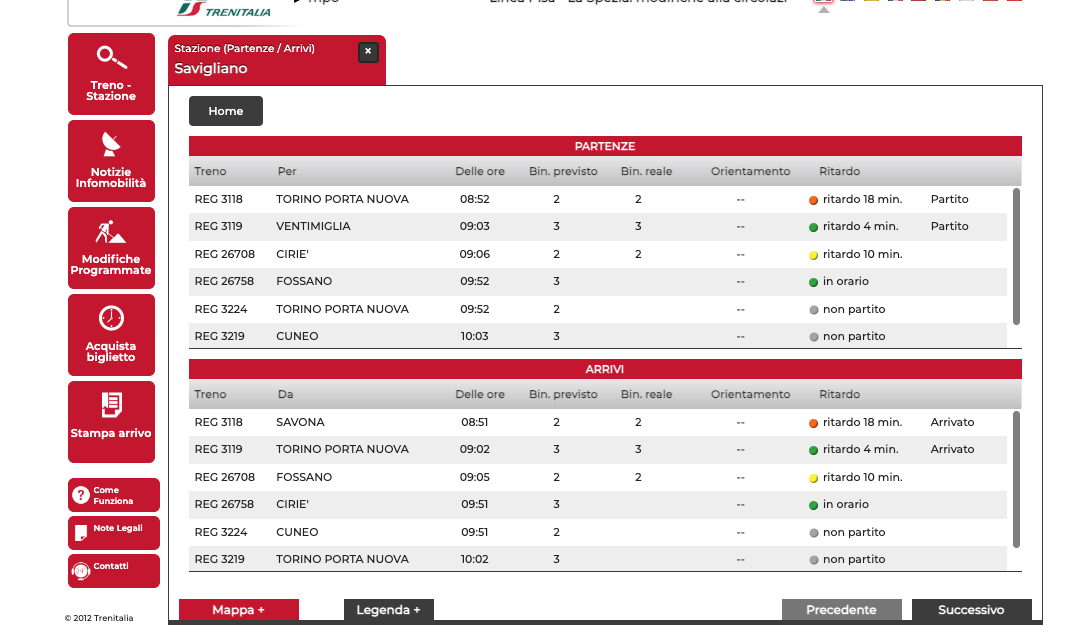Click Stampa arrivo document icon

coord(111,405)
